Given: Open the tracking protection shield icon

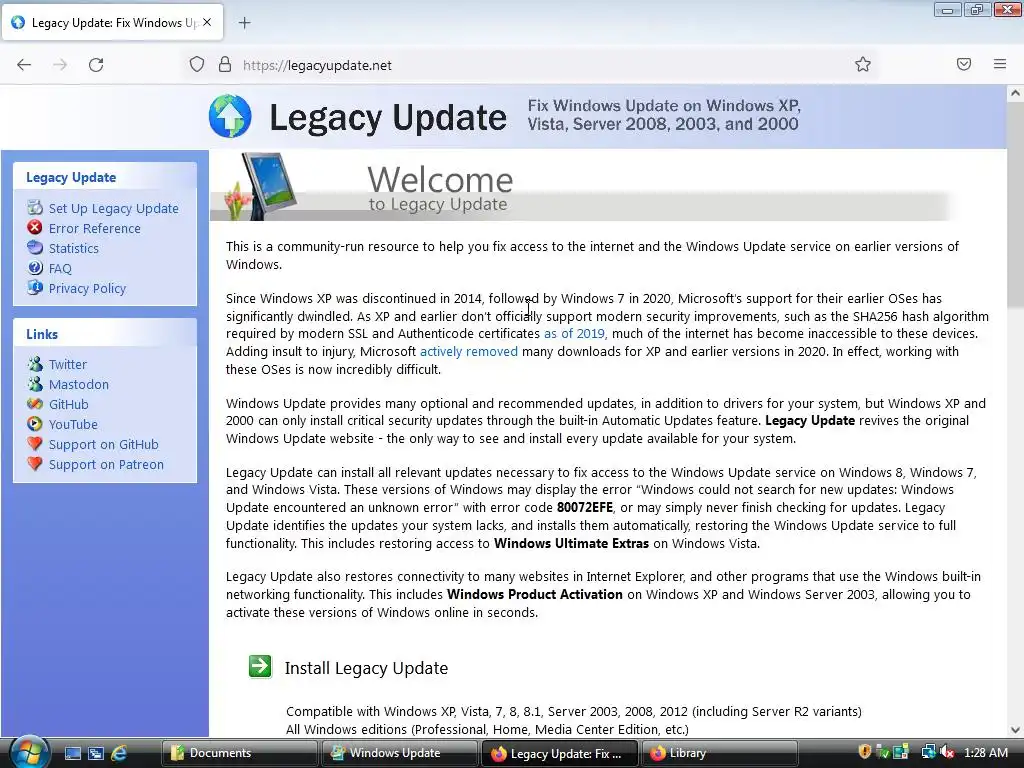Looking at the screenshot, I should point(197,65).
